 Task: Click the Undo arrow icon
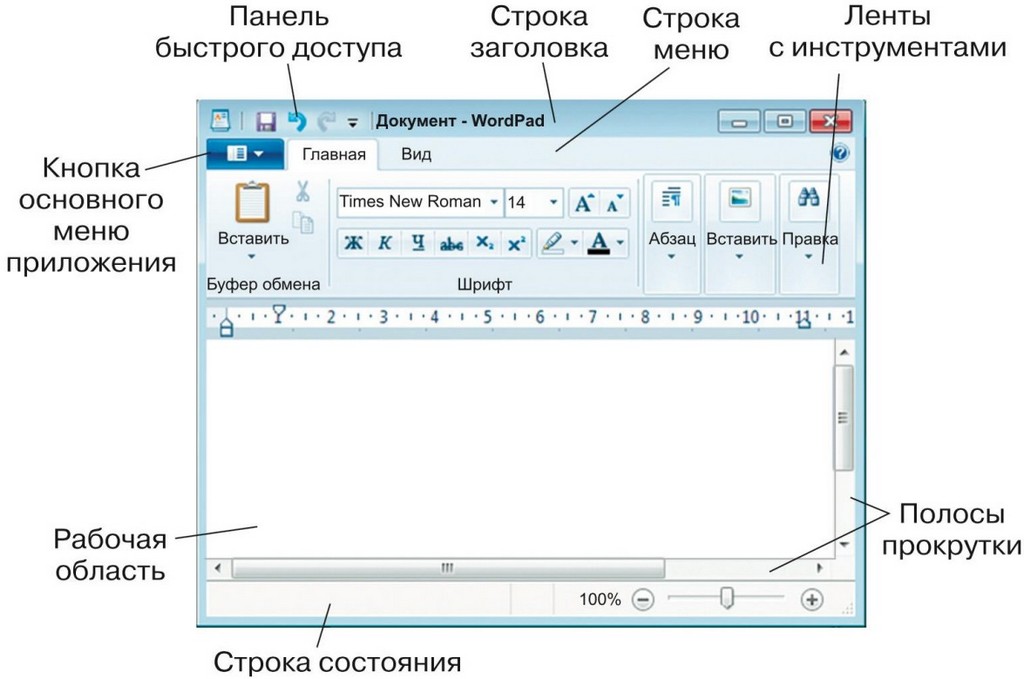[x=297, y=122]
